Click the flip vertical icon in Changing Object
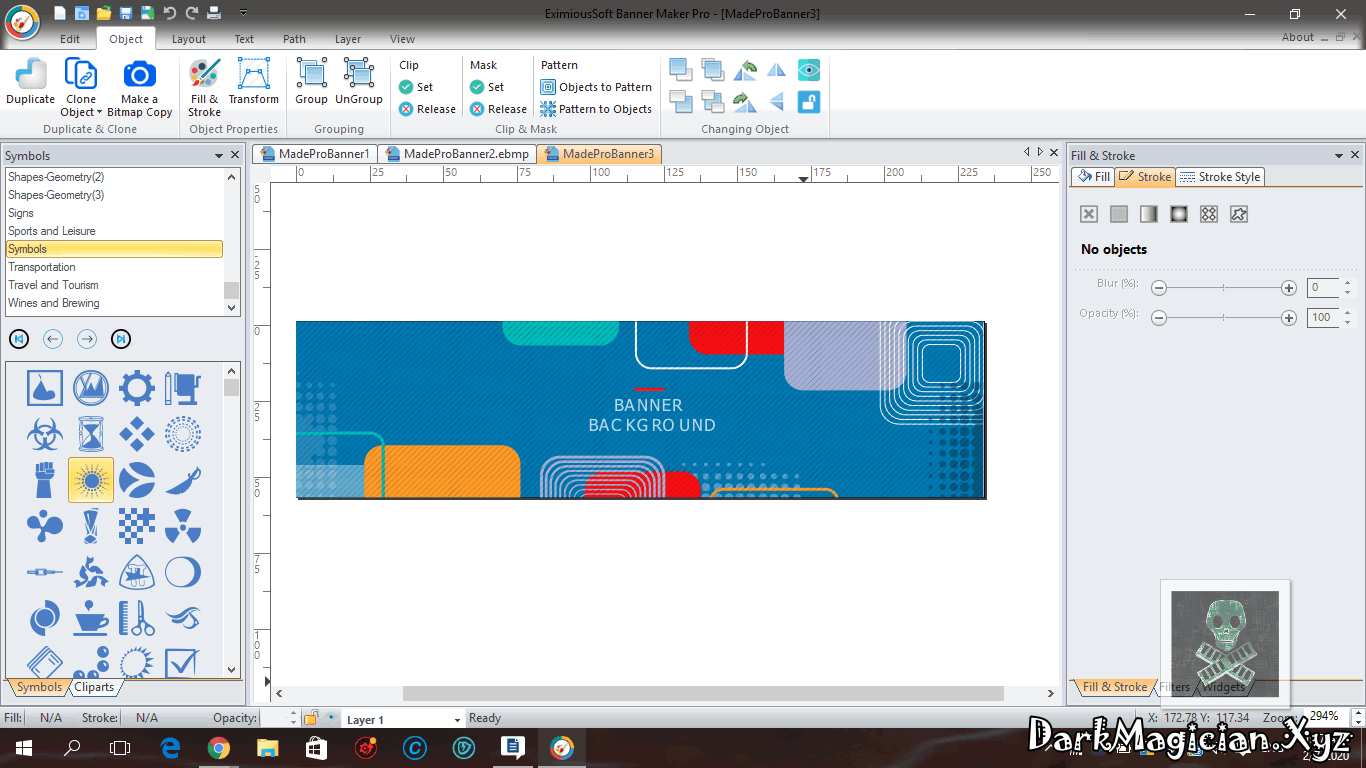This screenshot has height=768, width=1366. (777, 101)
